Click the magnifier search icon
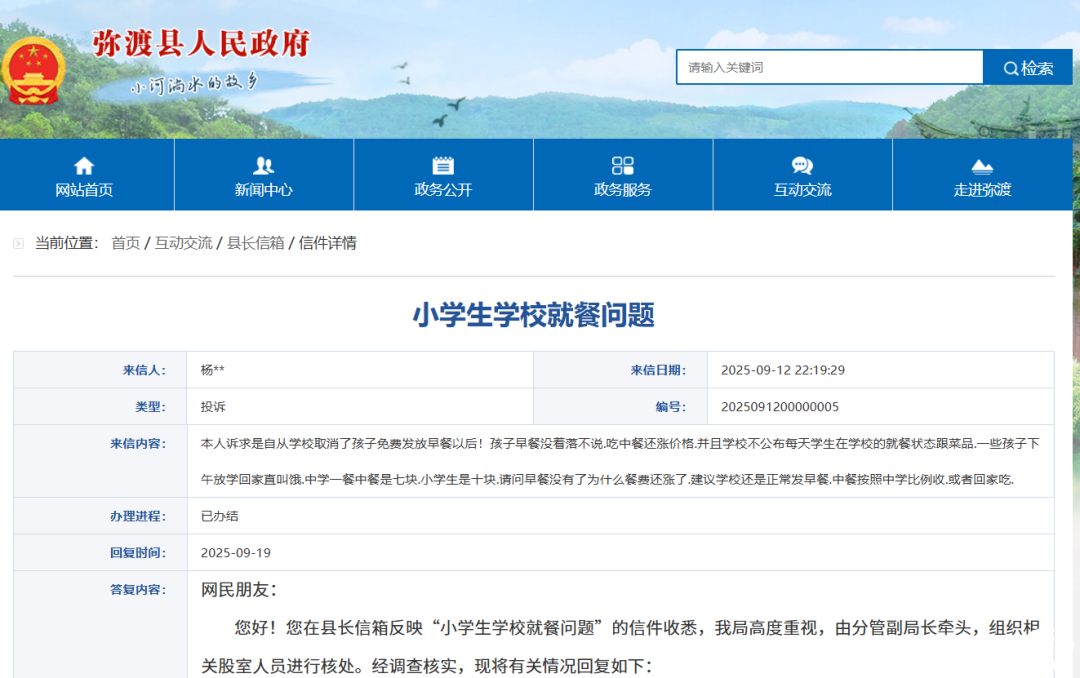The height and width of the screenshot is (678, 1080). tap(1011, 67)
